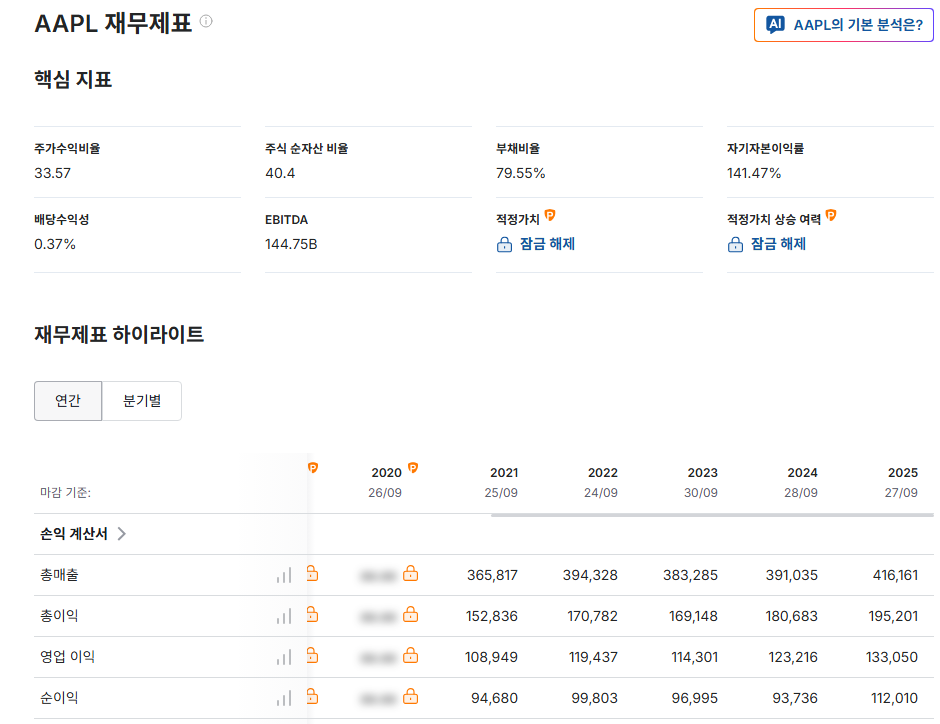The width and height of the screenshot is (940, 724).
Task: Open the AAPL의 기본 분석은? AI button
Action: click(x=843, y=25)
